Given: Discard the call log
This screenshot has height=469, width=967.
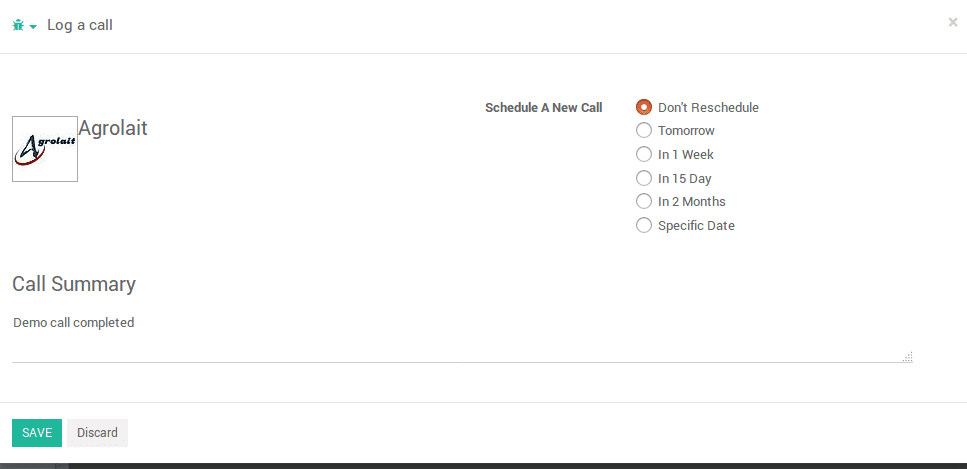Looking at the screenshot, I should [97, 433].
